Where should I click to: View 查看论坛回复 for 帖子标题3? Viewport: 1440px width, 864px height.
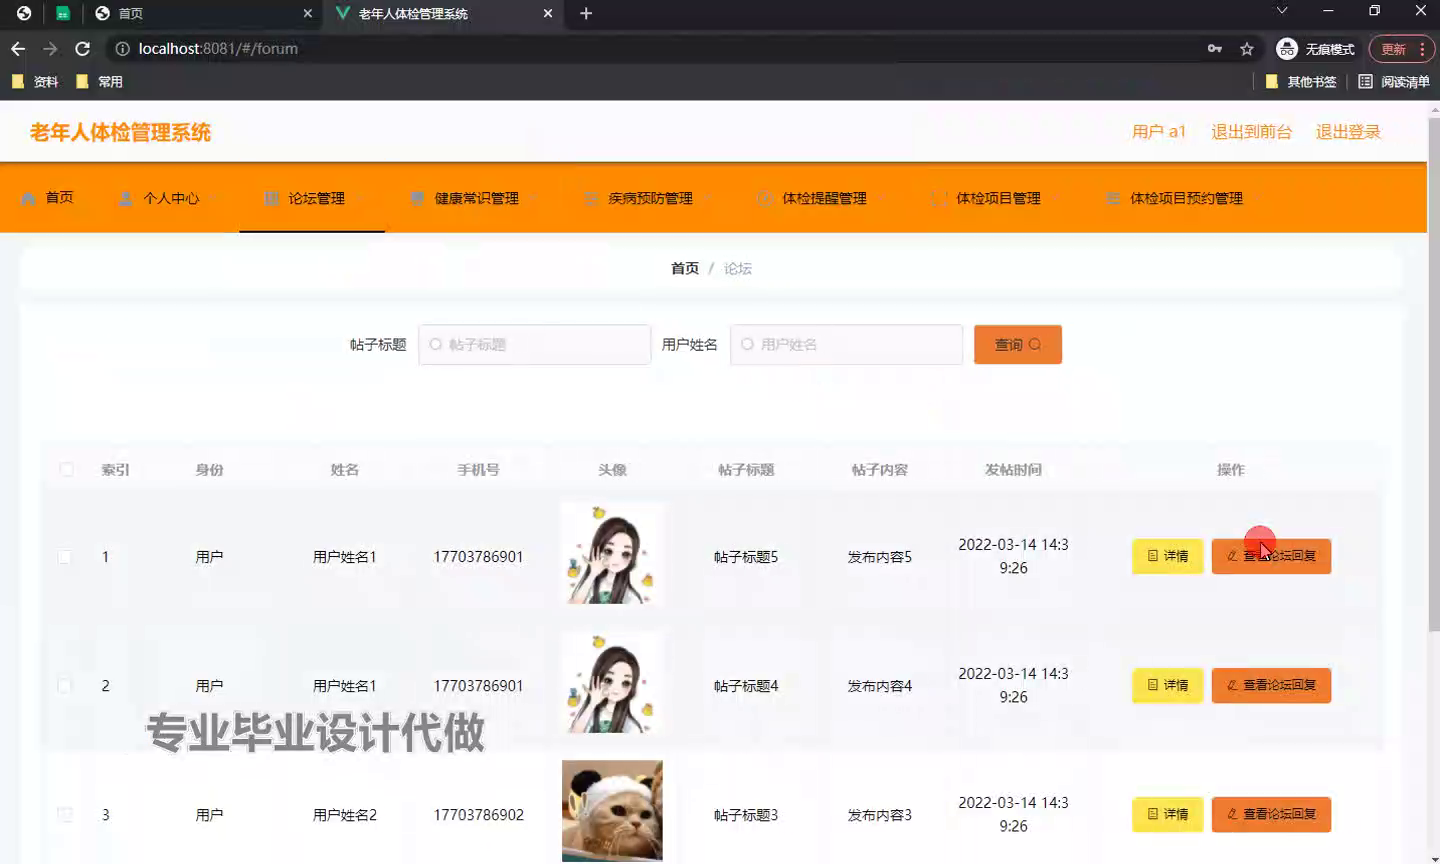(x=1271, y=814)
